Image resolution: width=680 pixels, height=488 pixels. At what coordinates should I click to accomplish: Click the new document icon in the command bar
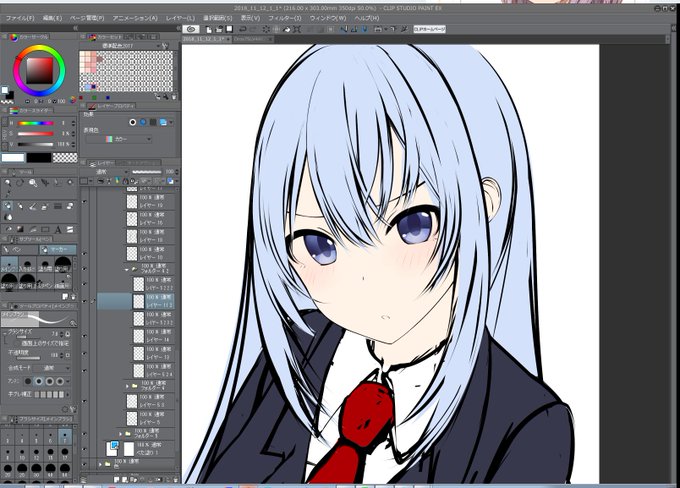209,29
